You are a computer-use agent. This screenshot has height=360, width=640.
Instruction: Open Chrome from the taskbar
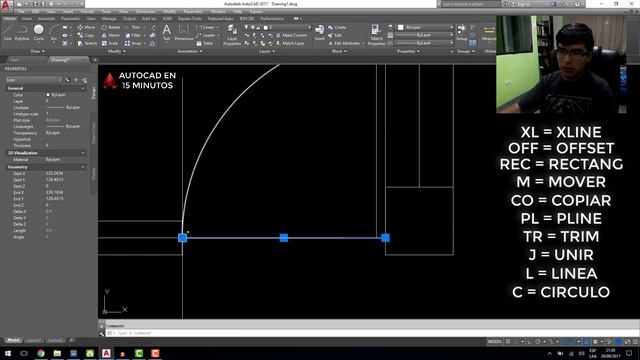pos(41,353)
